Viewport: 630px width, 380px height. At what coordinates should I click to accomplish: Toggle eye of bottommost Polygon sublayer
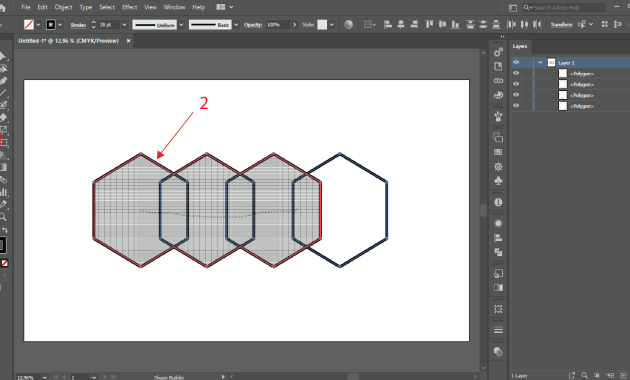tap(516, 106)
